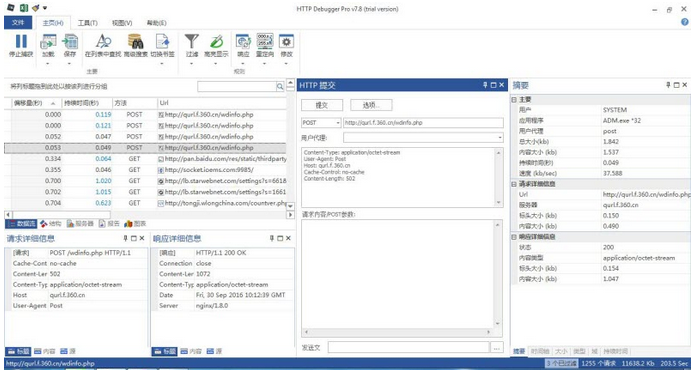
Task: Click the 重定向 redirect rule icon
Action: pos(265,42)
